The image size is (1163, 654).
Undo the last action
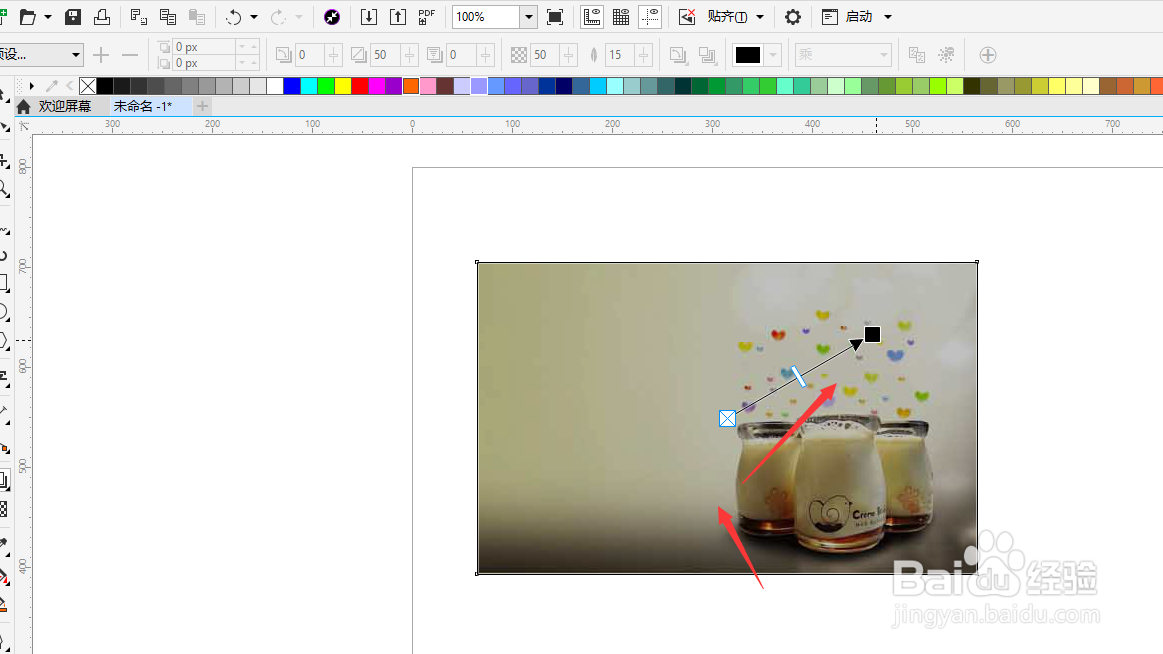234,16
